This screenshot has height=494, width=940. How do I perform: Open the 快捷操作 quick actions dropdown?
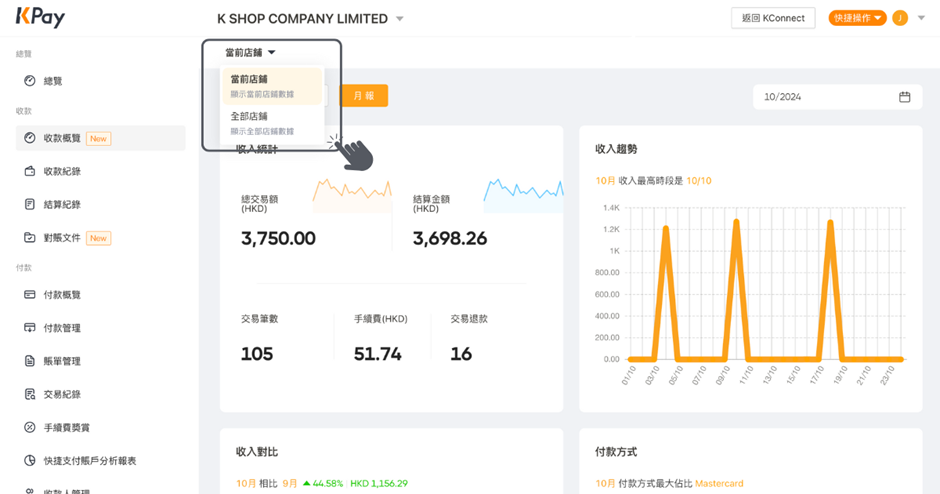coord(857,18)
